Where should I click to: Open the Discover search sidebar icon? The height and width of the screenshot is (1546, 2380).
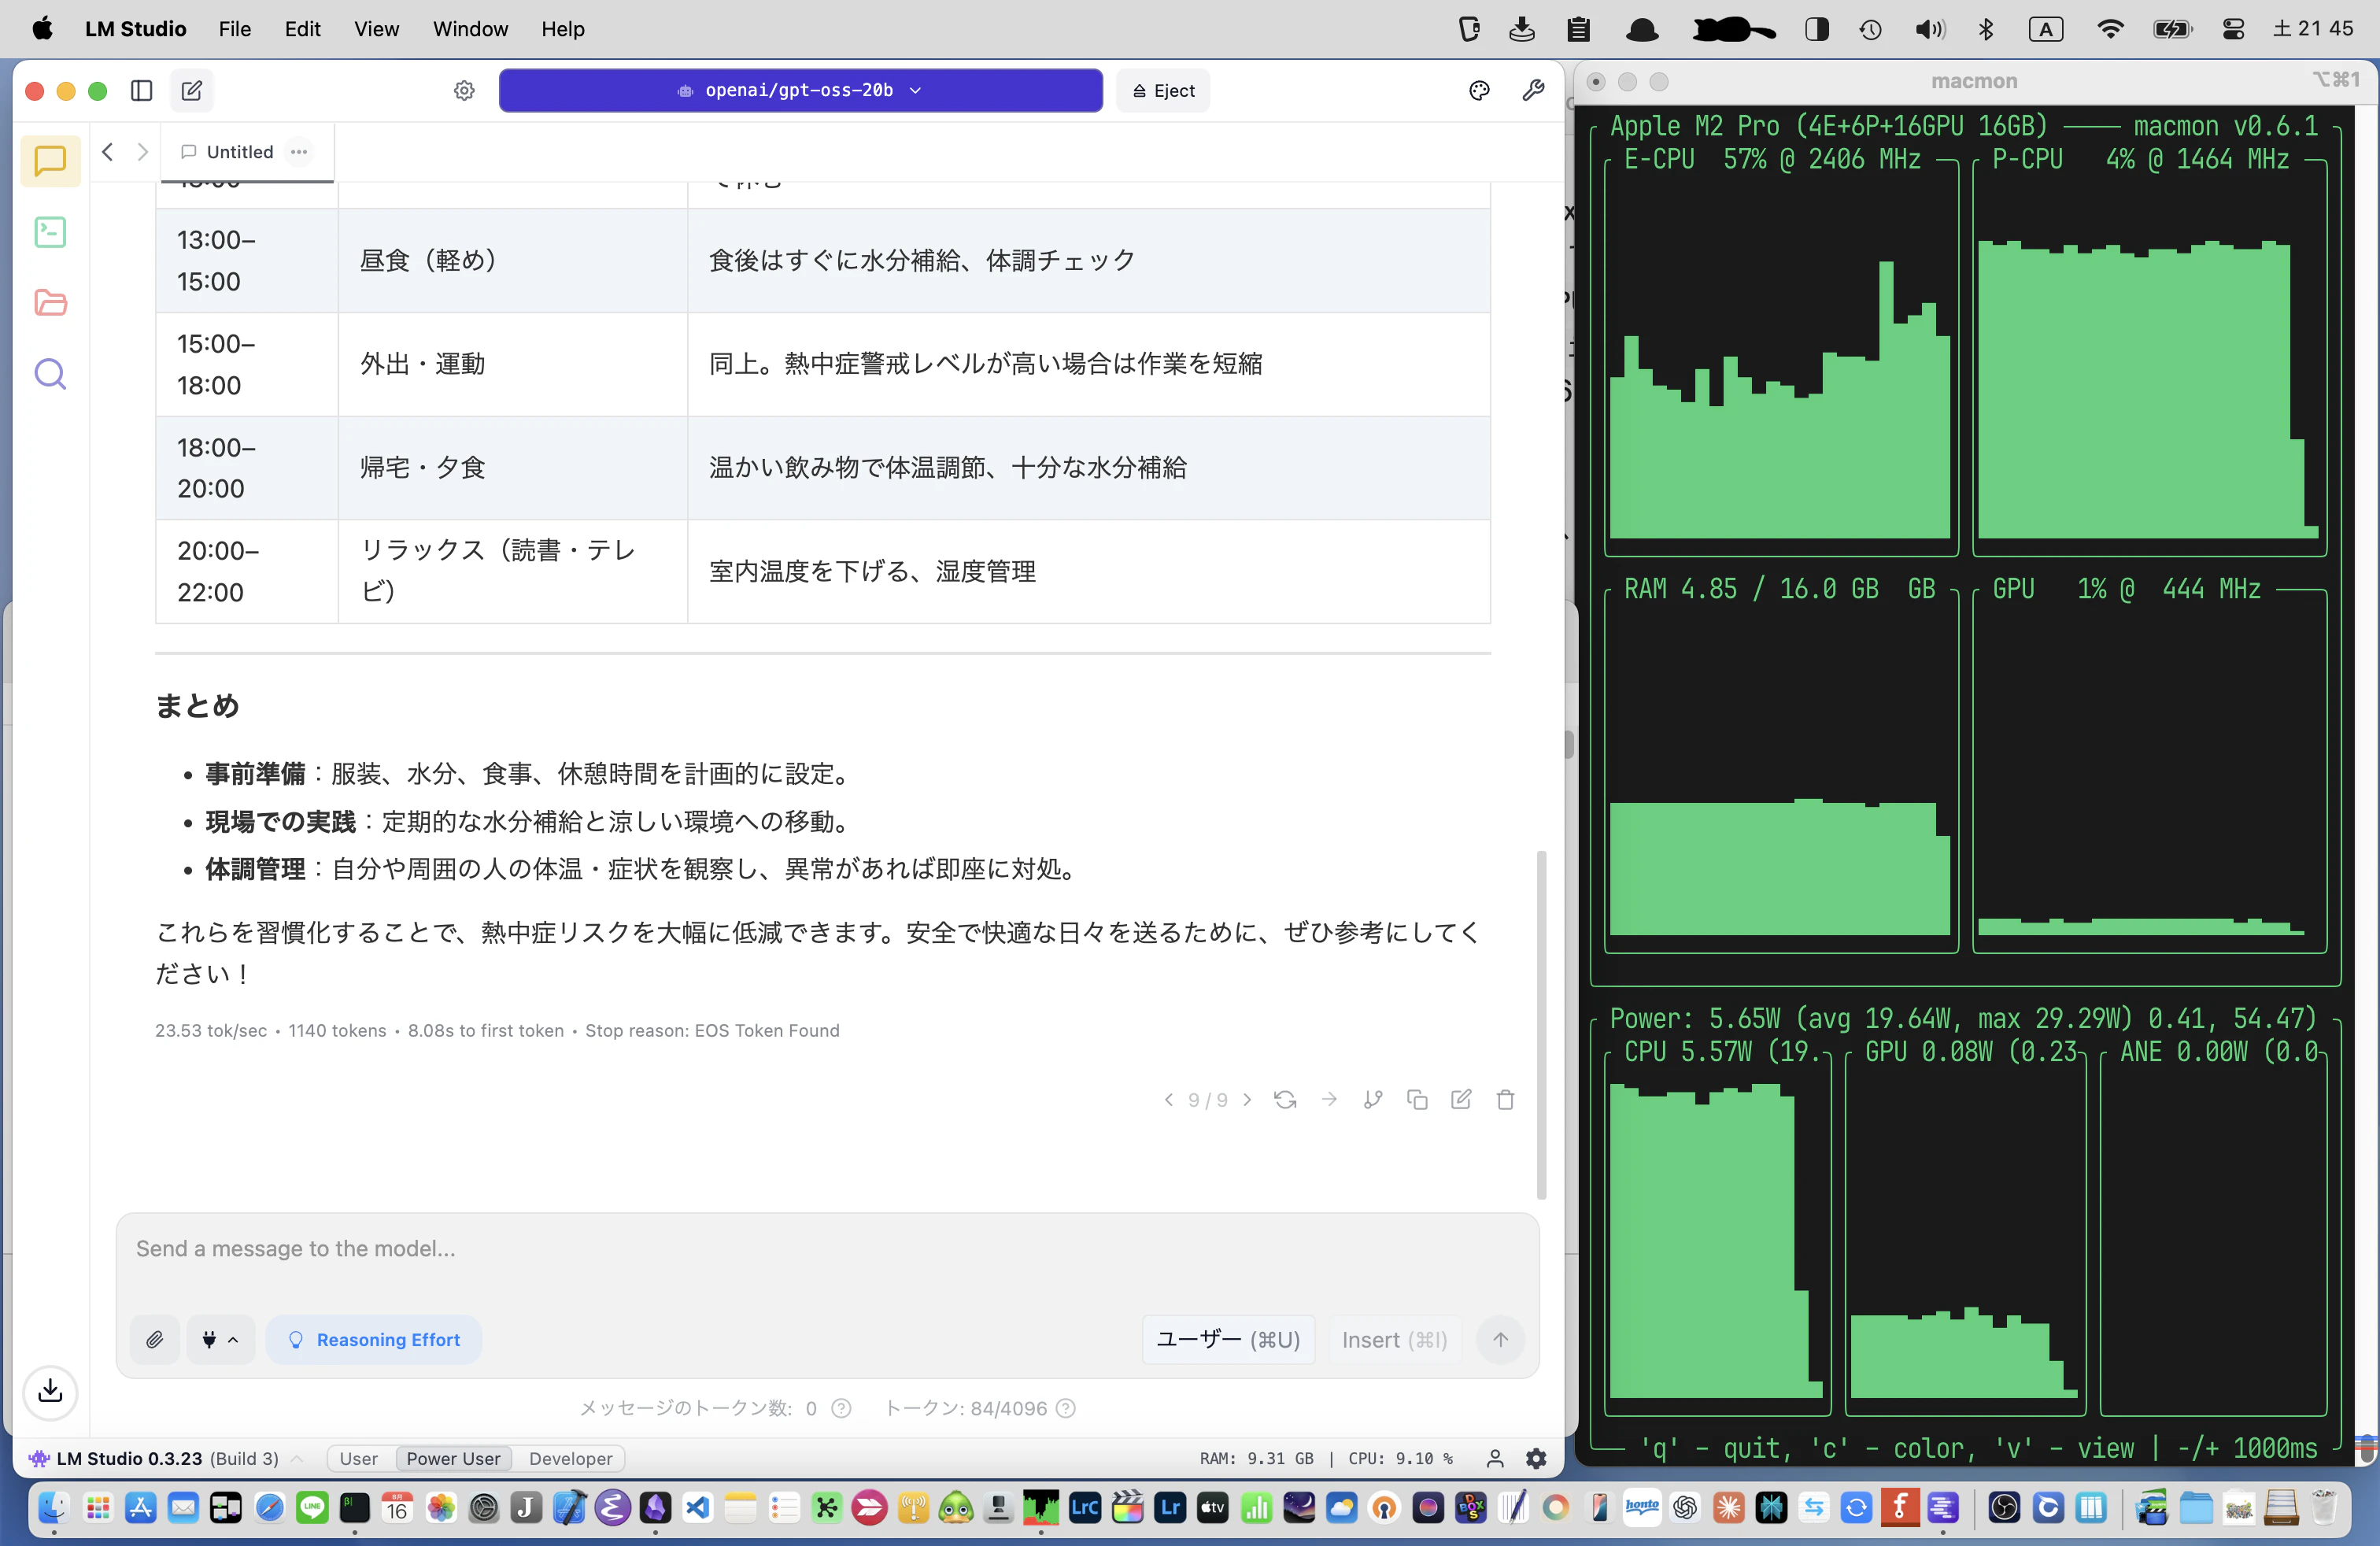(x=50, y=374)
